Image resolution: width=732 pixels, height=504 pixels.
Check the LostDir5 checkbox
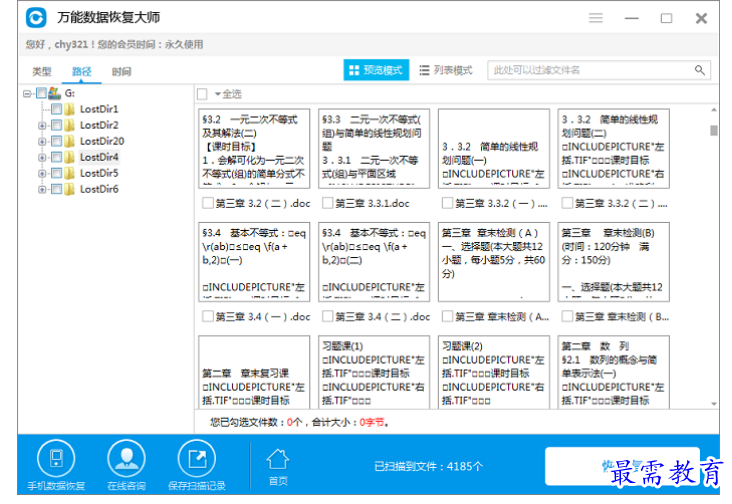pyautogui.click(x=56, y=173)
